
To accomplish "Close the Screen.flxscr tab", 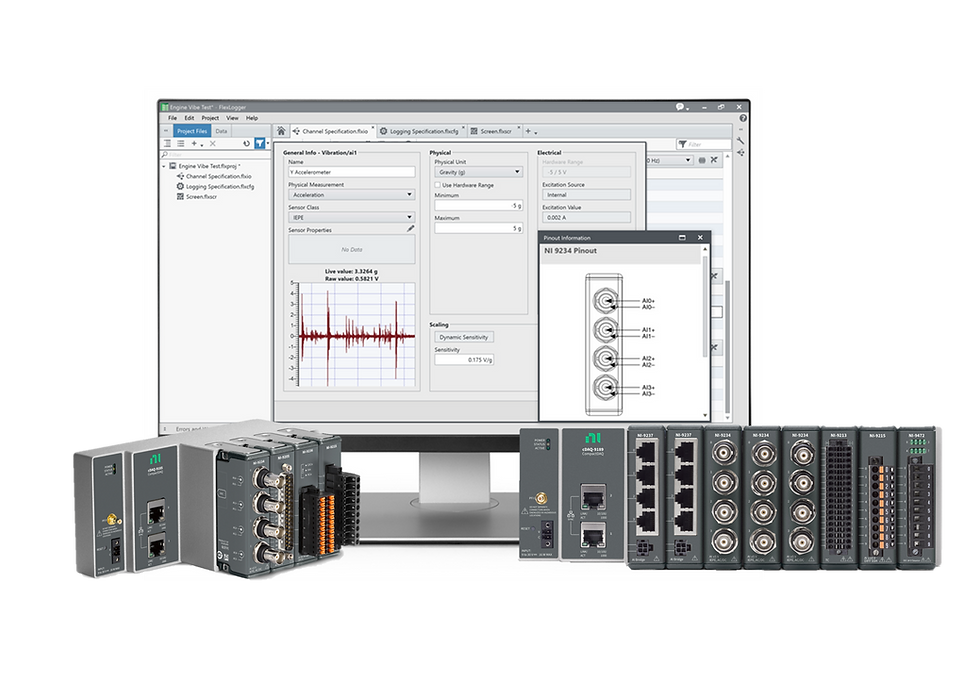I will 518,127.
